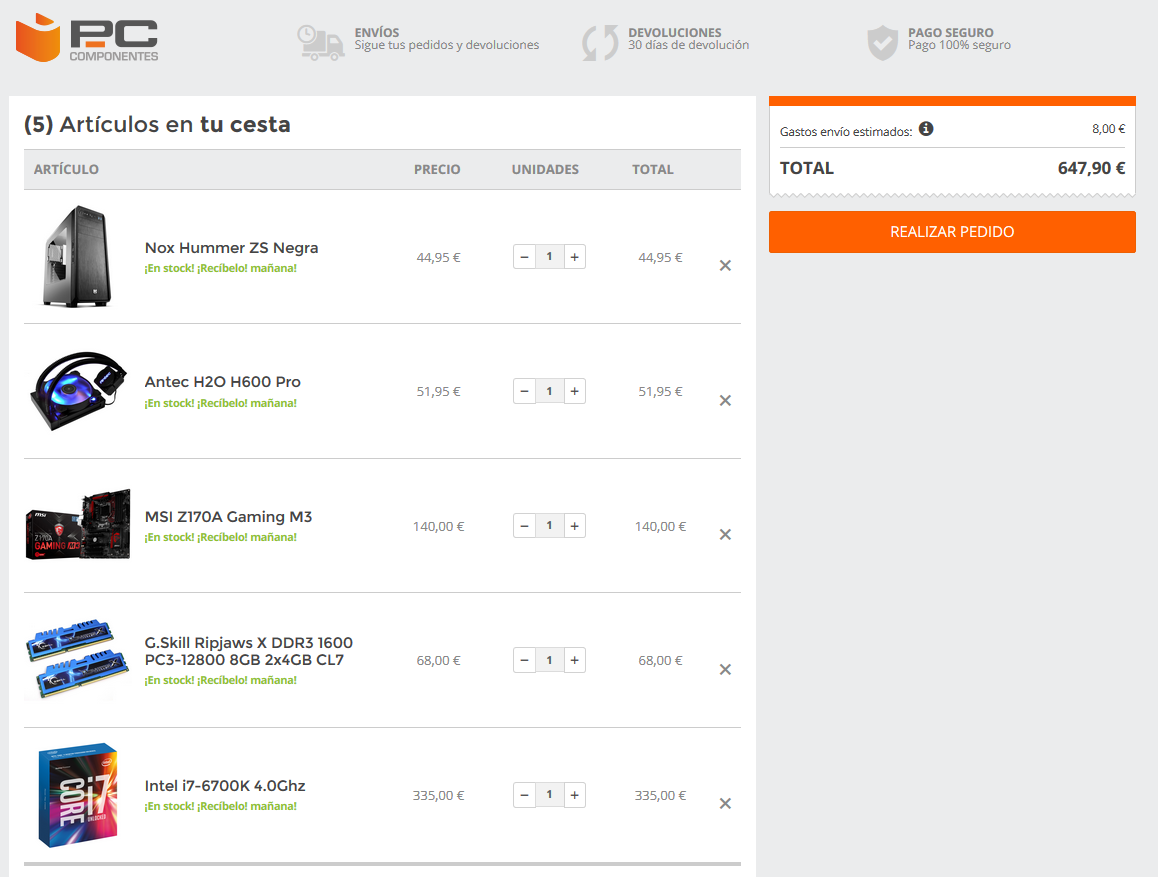1158x877 pixels.
Task: Select the Nox Hummer quantity field
Action: pyautogui.click(x=549, y=257)
